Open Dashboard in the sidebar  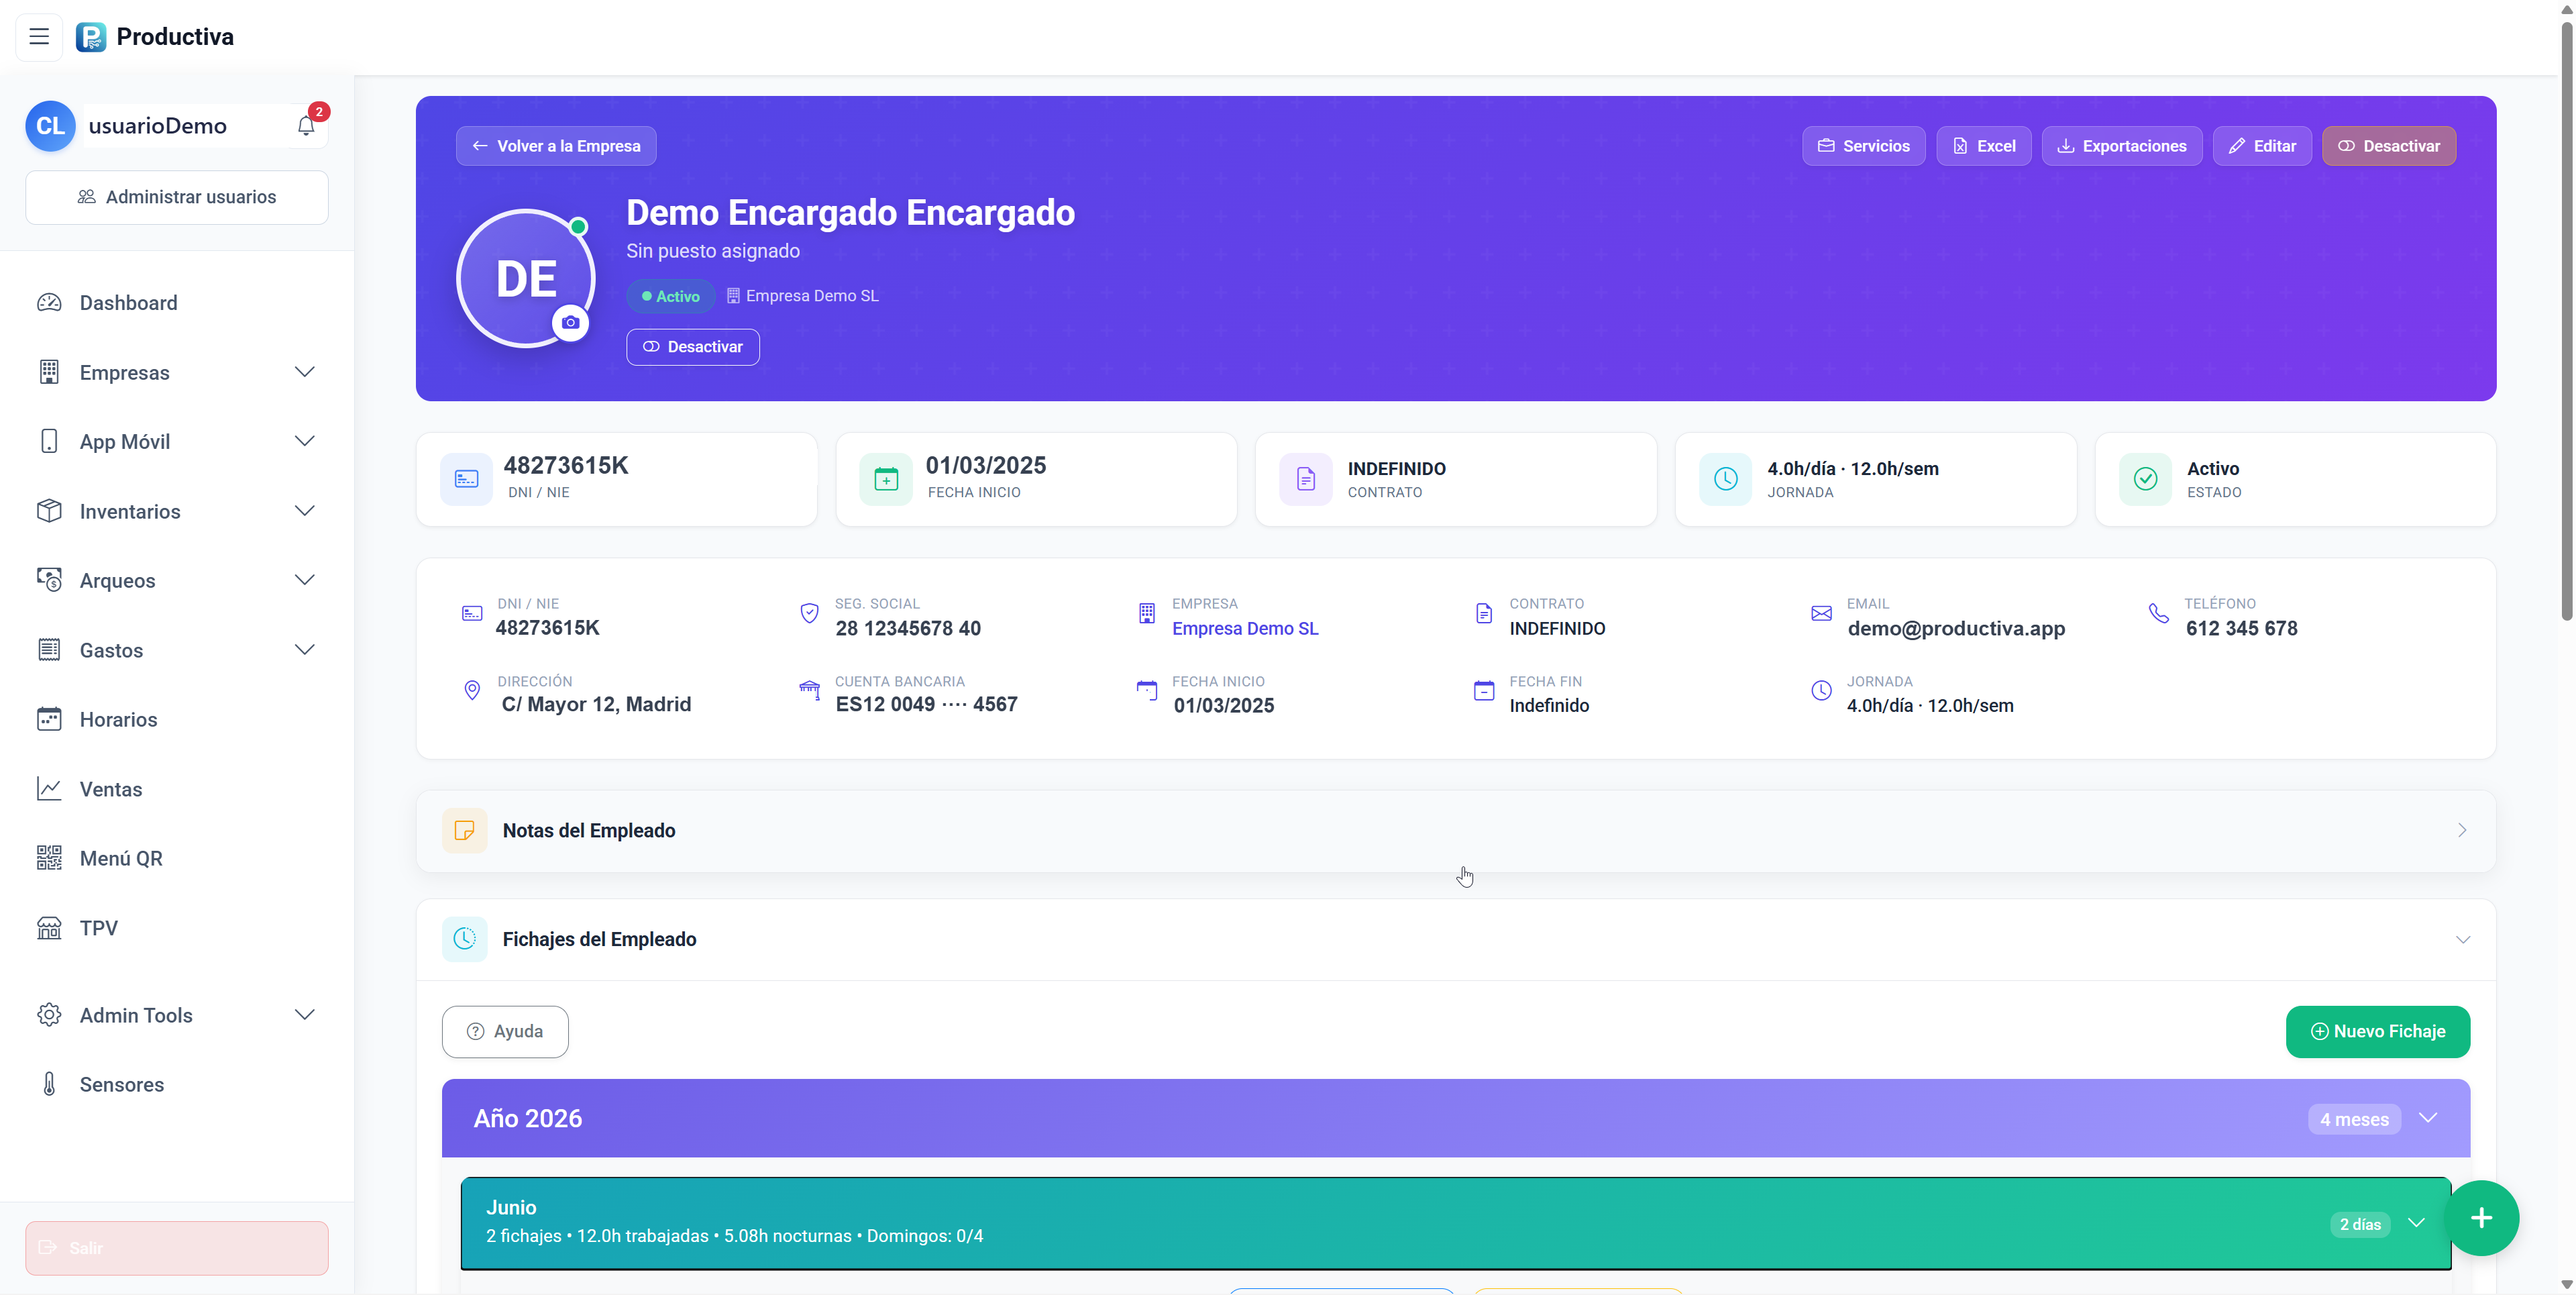coord(177,303)
